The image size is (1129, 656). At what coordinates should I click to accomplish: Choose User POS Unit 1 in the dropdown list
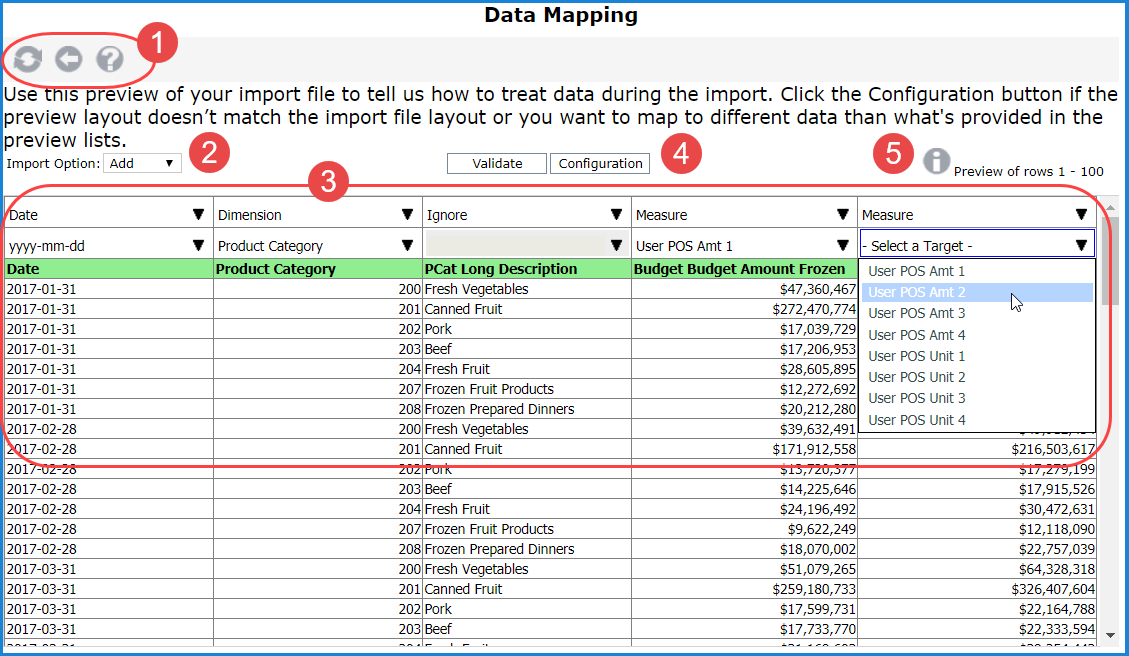[917, 356]
